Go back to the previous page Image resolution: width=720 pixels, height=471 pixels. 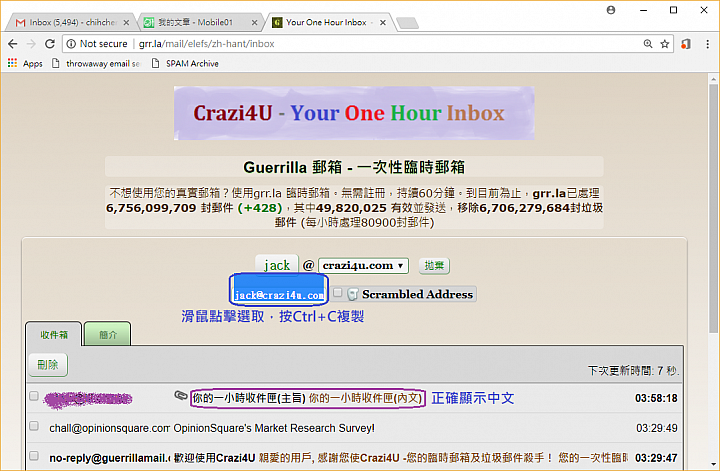pos(12,44)
